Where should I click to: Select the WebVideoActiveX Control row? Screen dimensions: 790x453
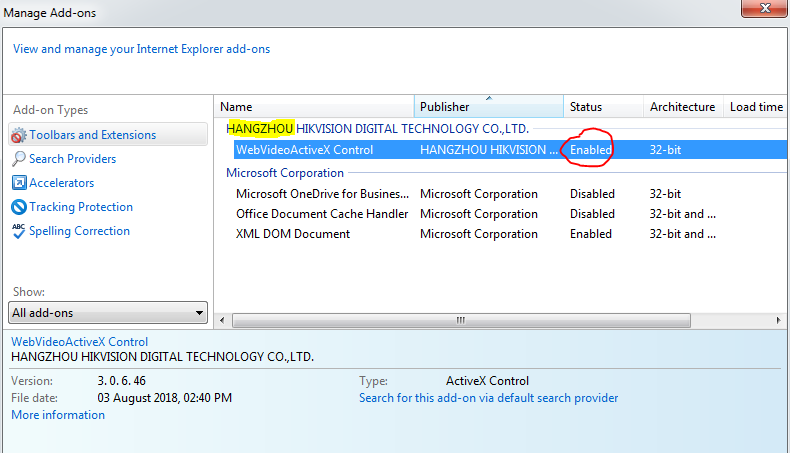305,150
